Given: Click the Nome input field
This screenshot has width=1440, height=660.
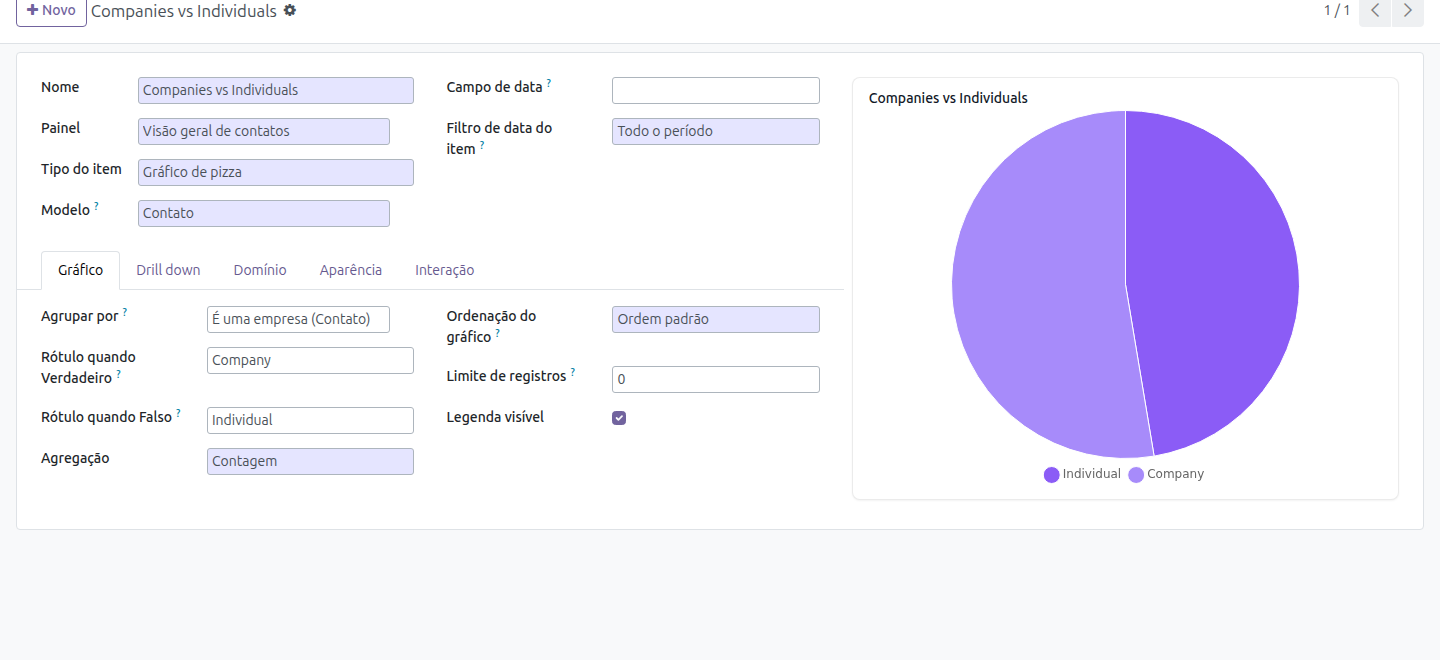Looking at the screenshot, I should coord(276,90).
